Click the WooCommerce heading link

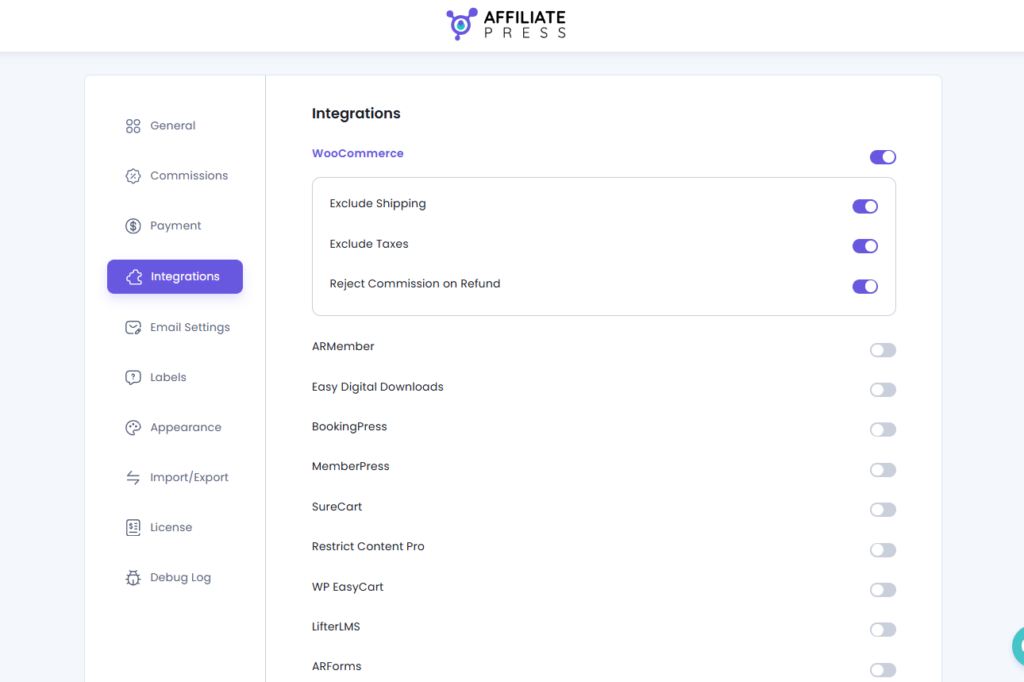coord(358,154)
